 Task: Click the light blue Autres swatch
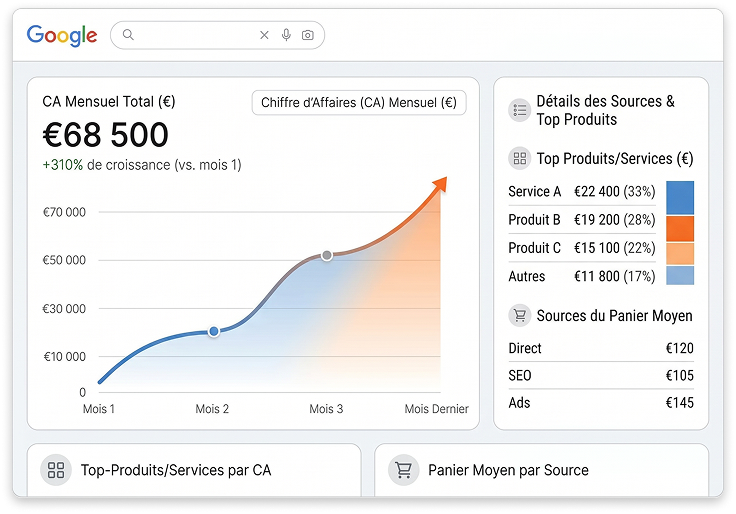point(680,276)
